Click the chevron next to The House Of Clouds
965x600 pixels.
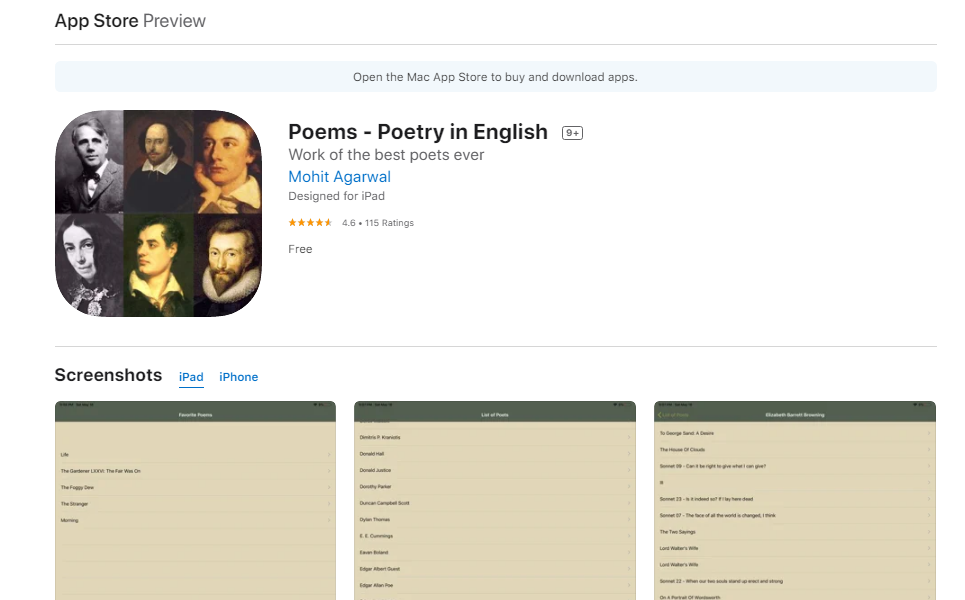coord(929,450)
